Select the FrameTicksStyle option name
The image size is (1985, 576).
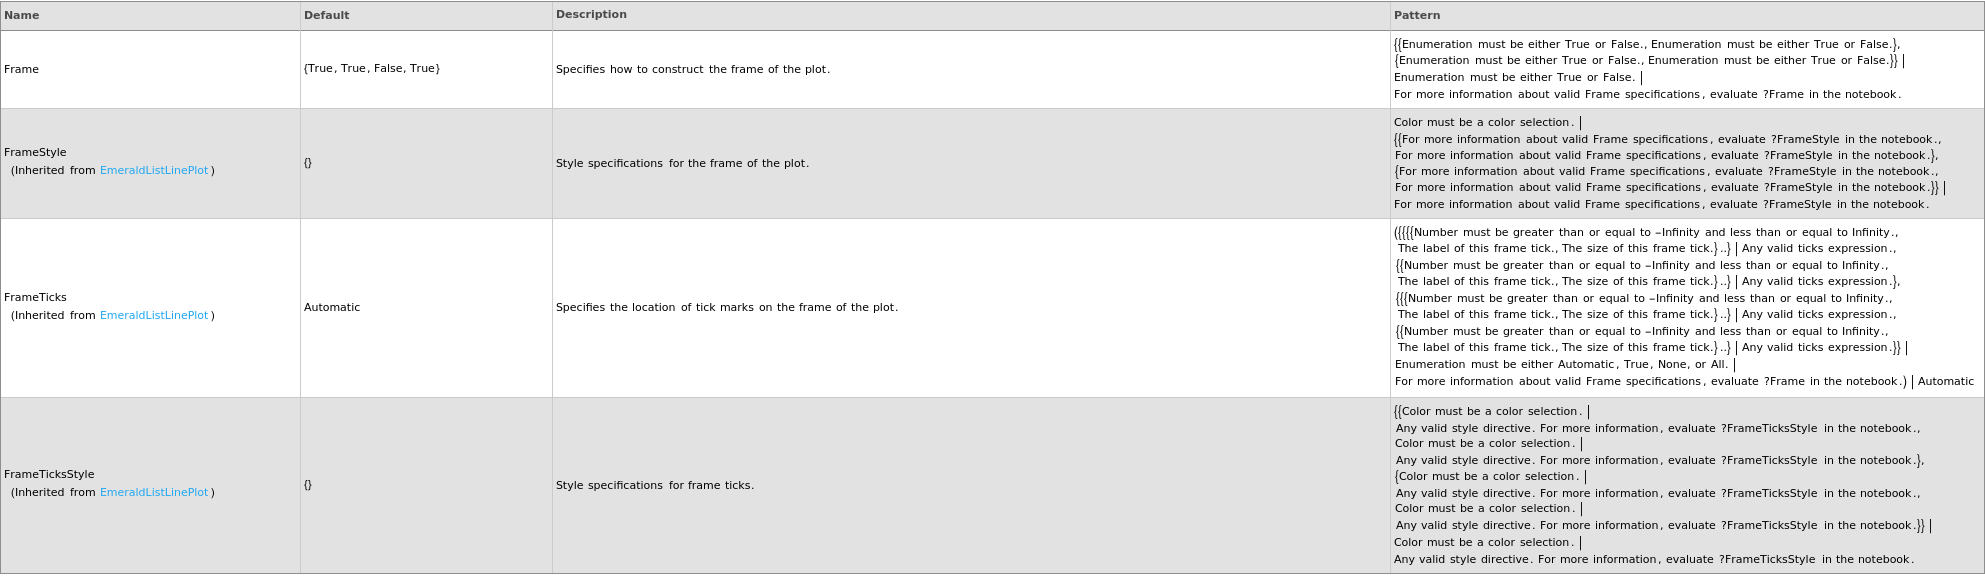click(49, 475)
